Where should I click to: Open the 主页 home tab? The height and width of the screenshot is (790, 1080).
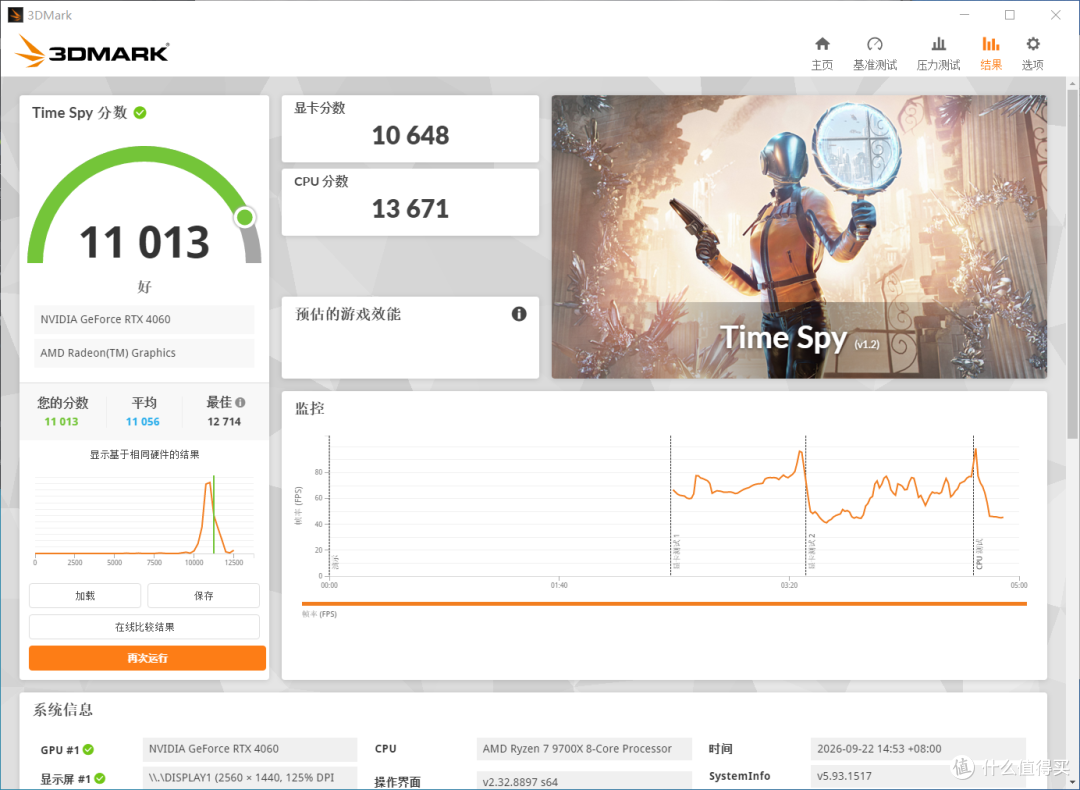pos(822,54)
